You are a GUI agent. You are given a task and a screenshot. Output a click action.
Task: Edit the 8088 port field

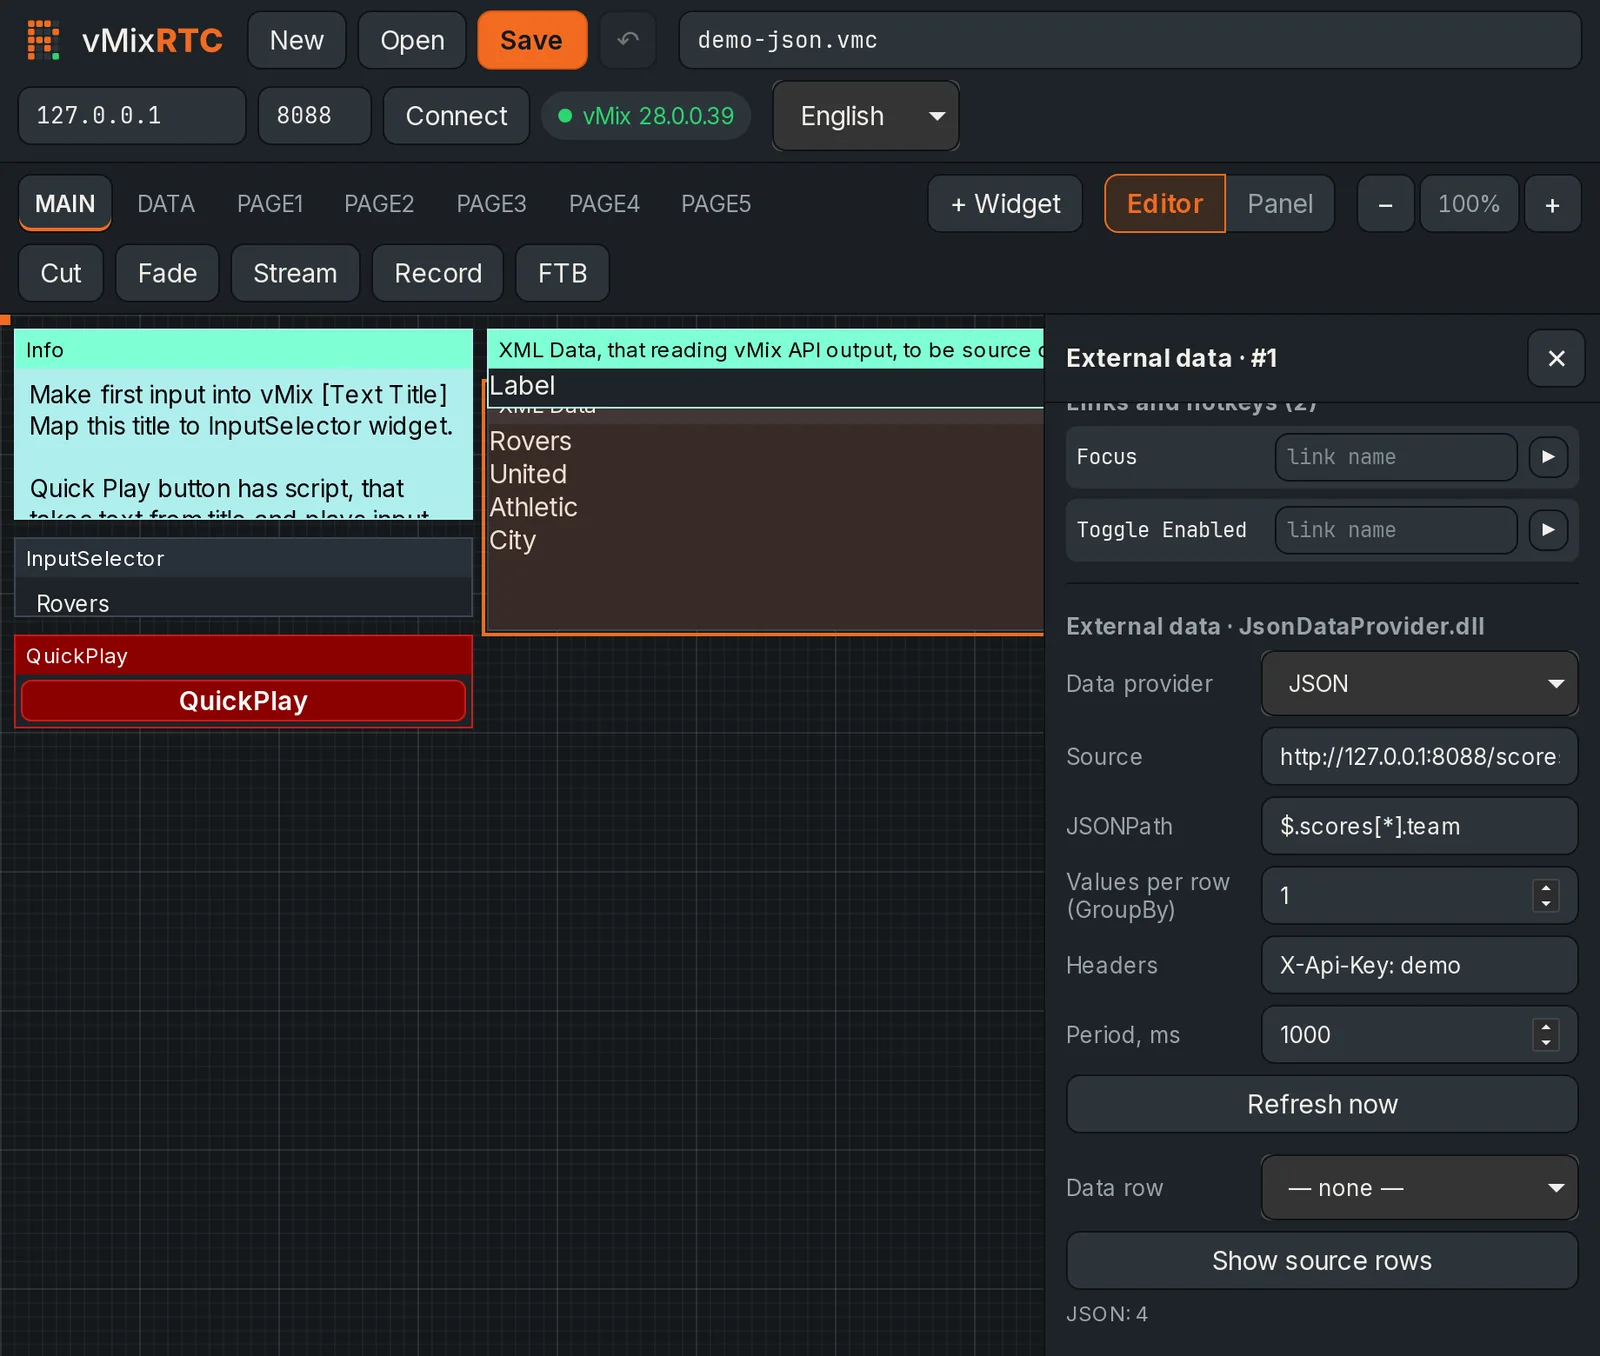click(x=315, y=116)
